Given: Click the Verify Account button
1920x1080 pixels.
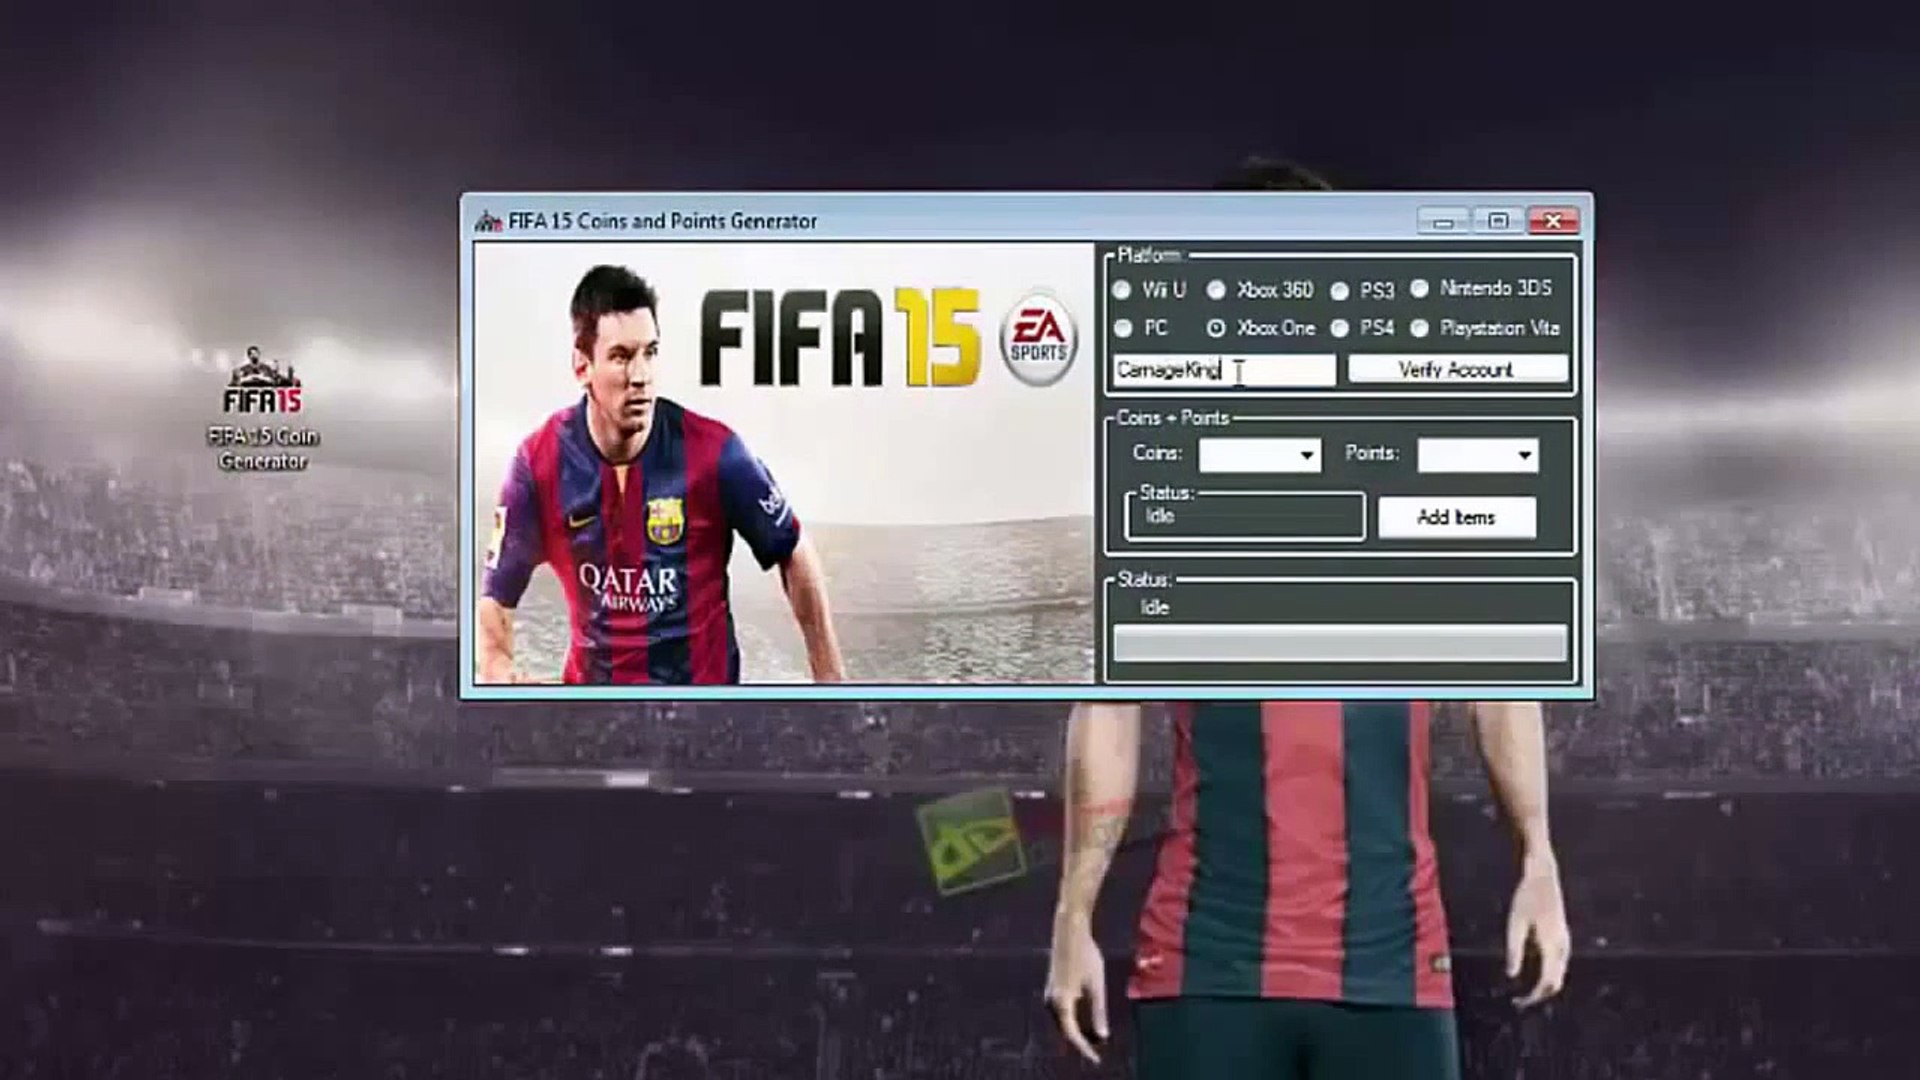Looking at the screenshot, I should click(1457, 369).
